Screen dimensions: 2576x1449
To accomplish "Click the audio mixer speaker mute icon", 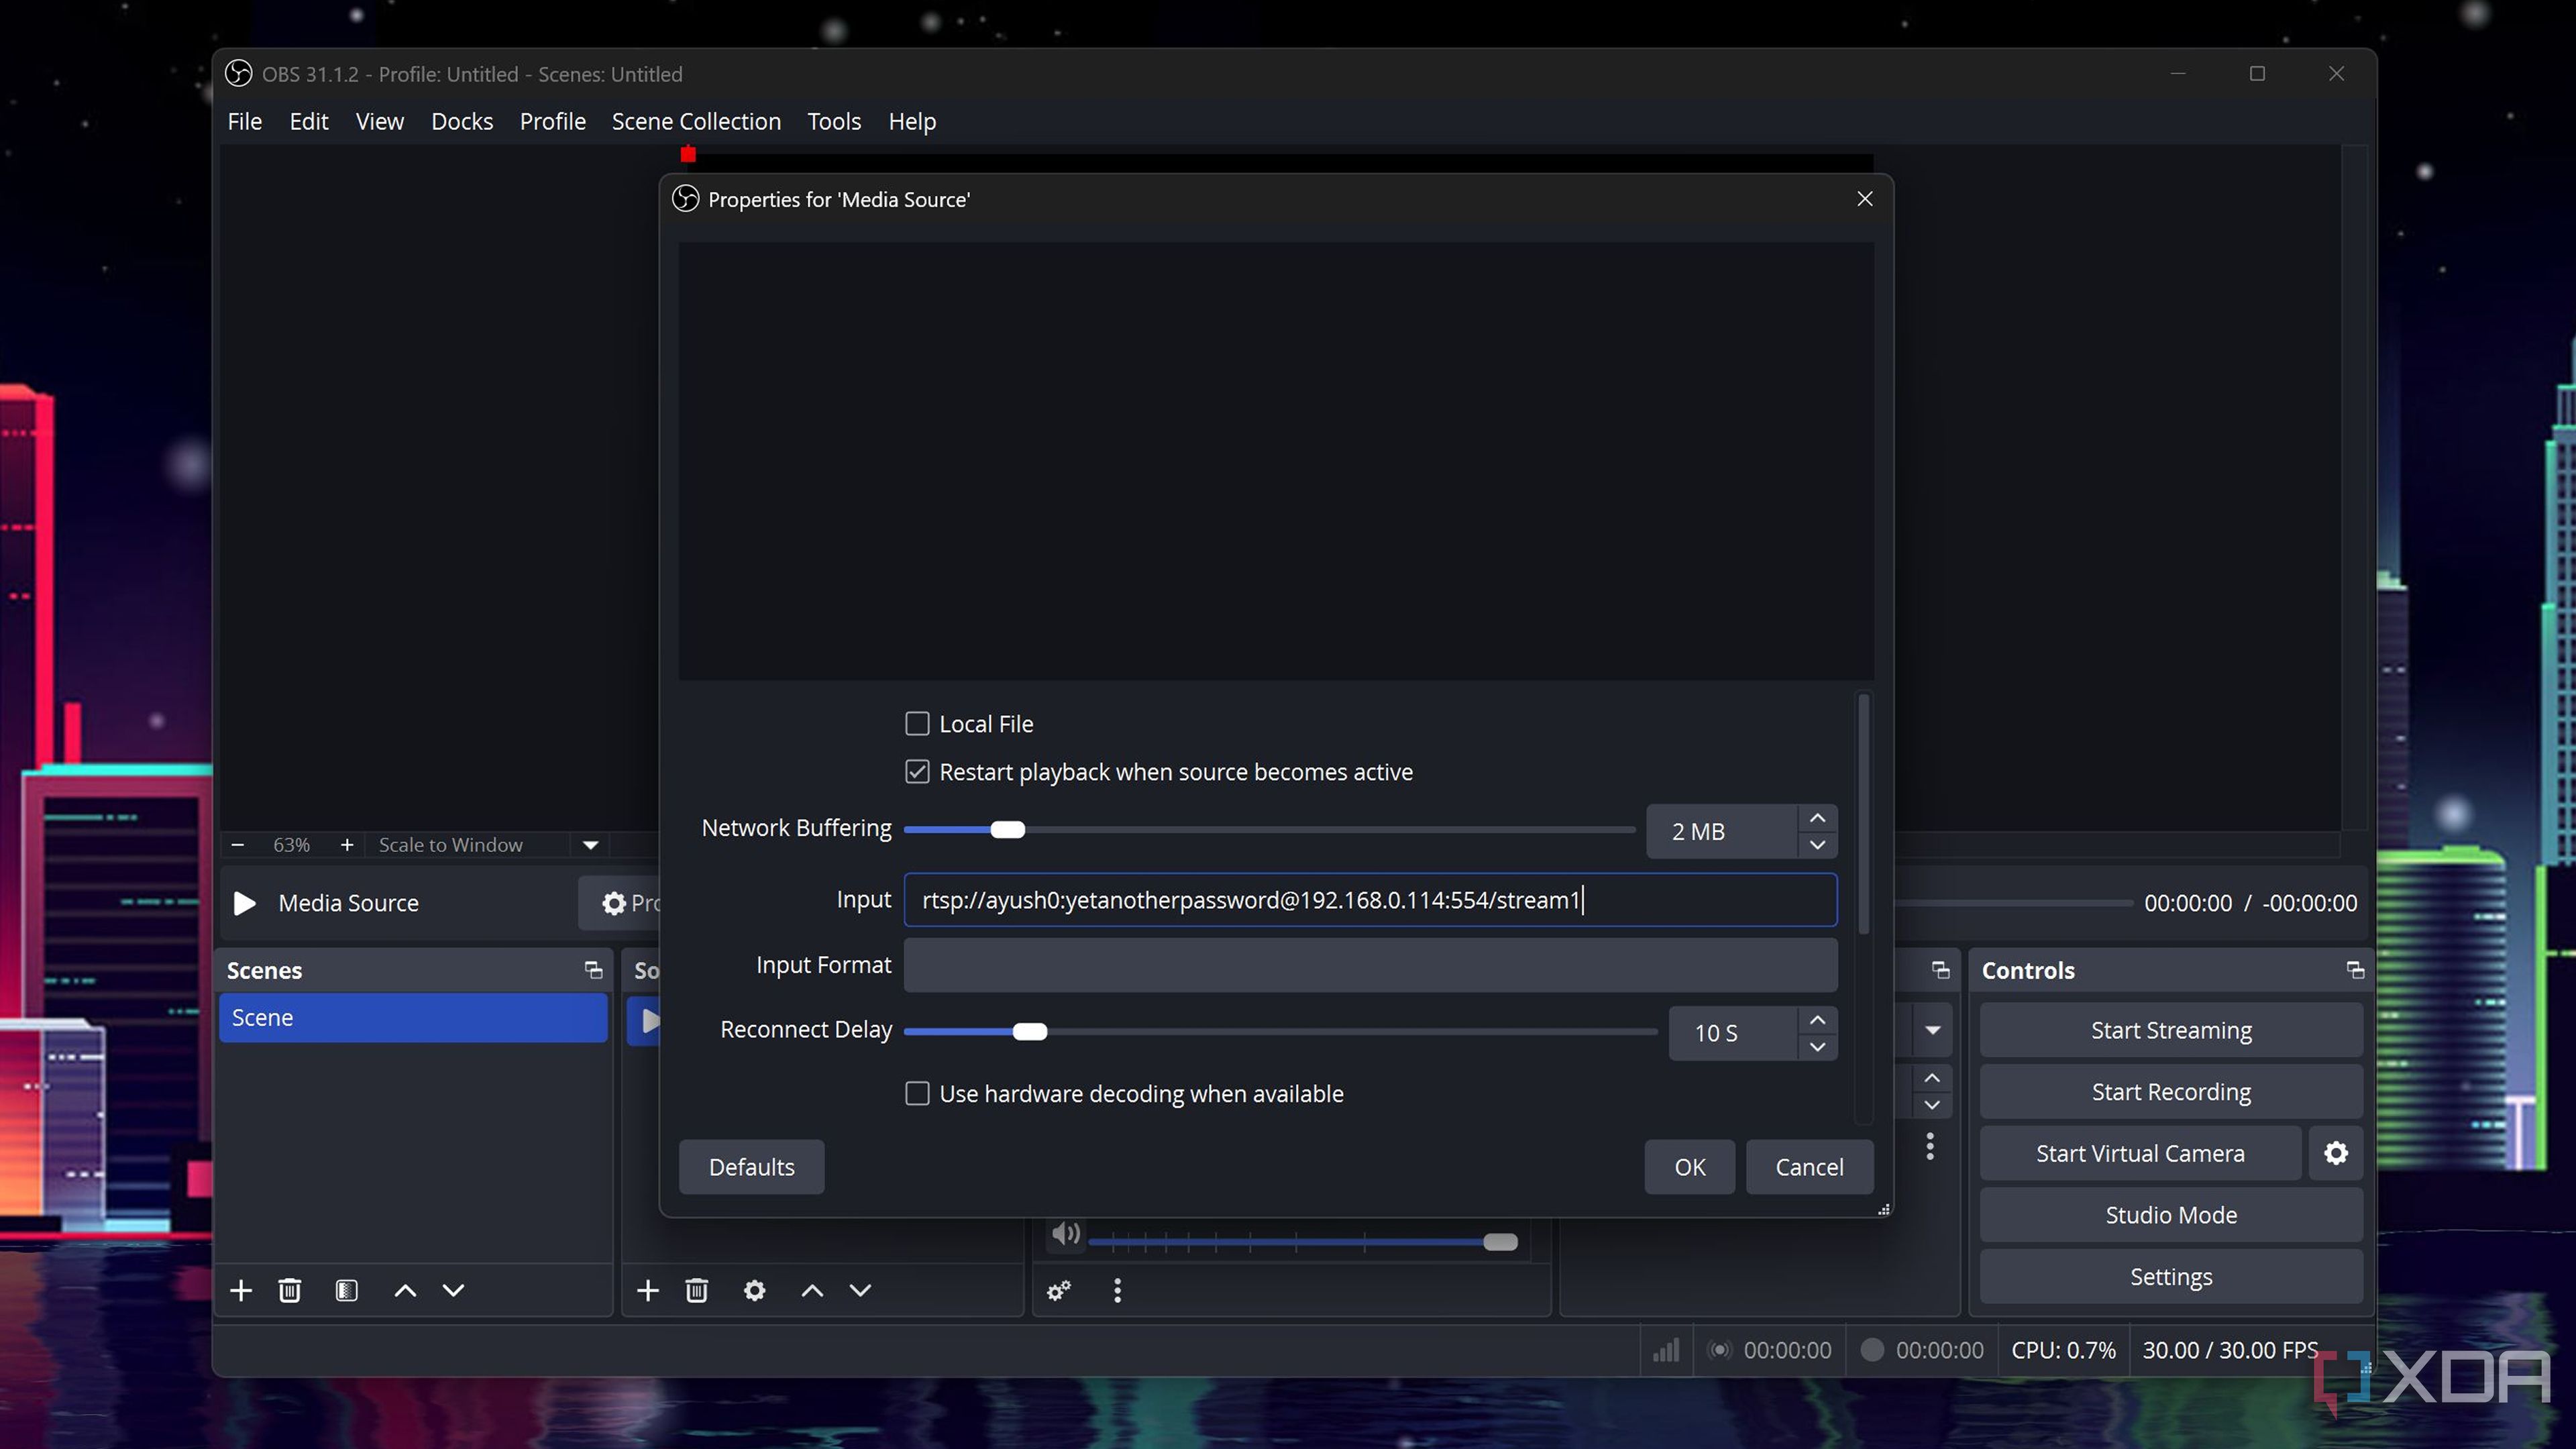I will (x=1066, y=1234).
